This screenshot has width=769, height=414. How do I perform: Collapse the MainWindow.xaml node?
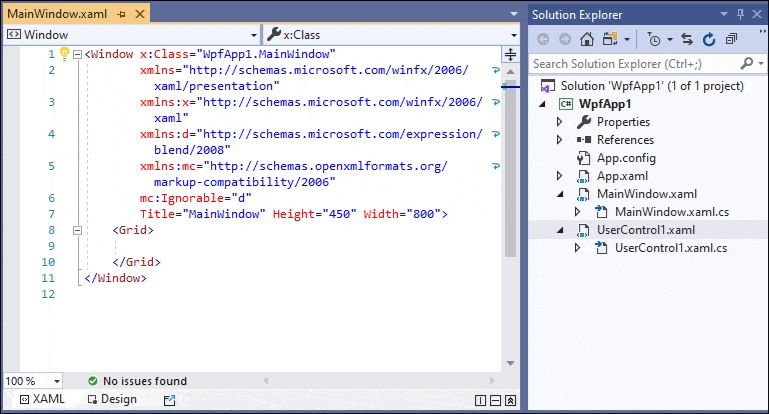(560, 194)
